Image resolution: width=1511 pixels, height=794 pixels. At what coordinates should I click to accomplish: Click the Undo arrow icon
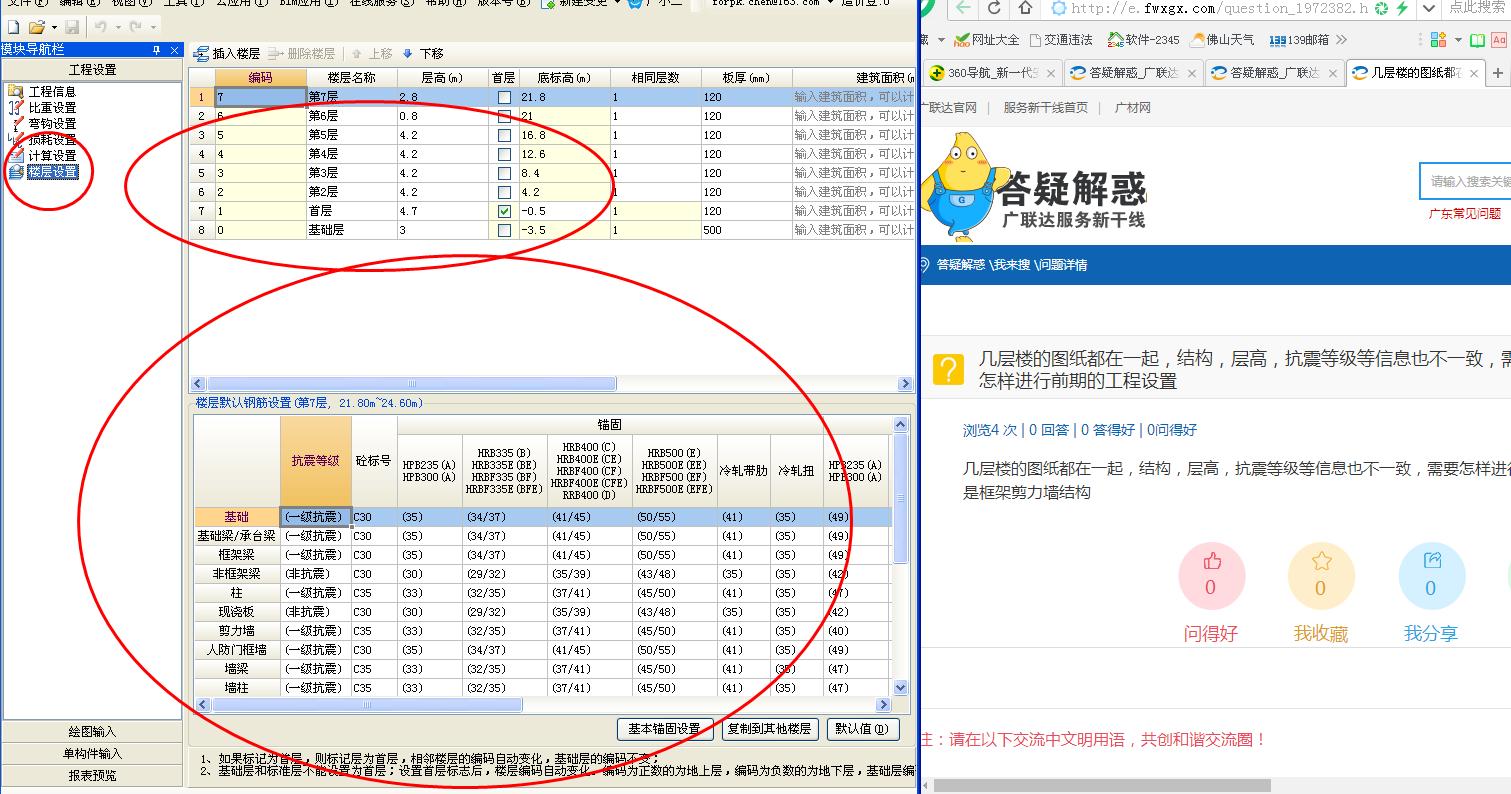pyautogui.click(x=100, y=26)
